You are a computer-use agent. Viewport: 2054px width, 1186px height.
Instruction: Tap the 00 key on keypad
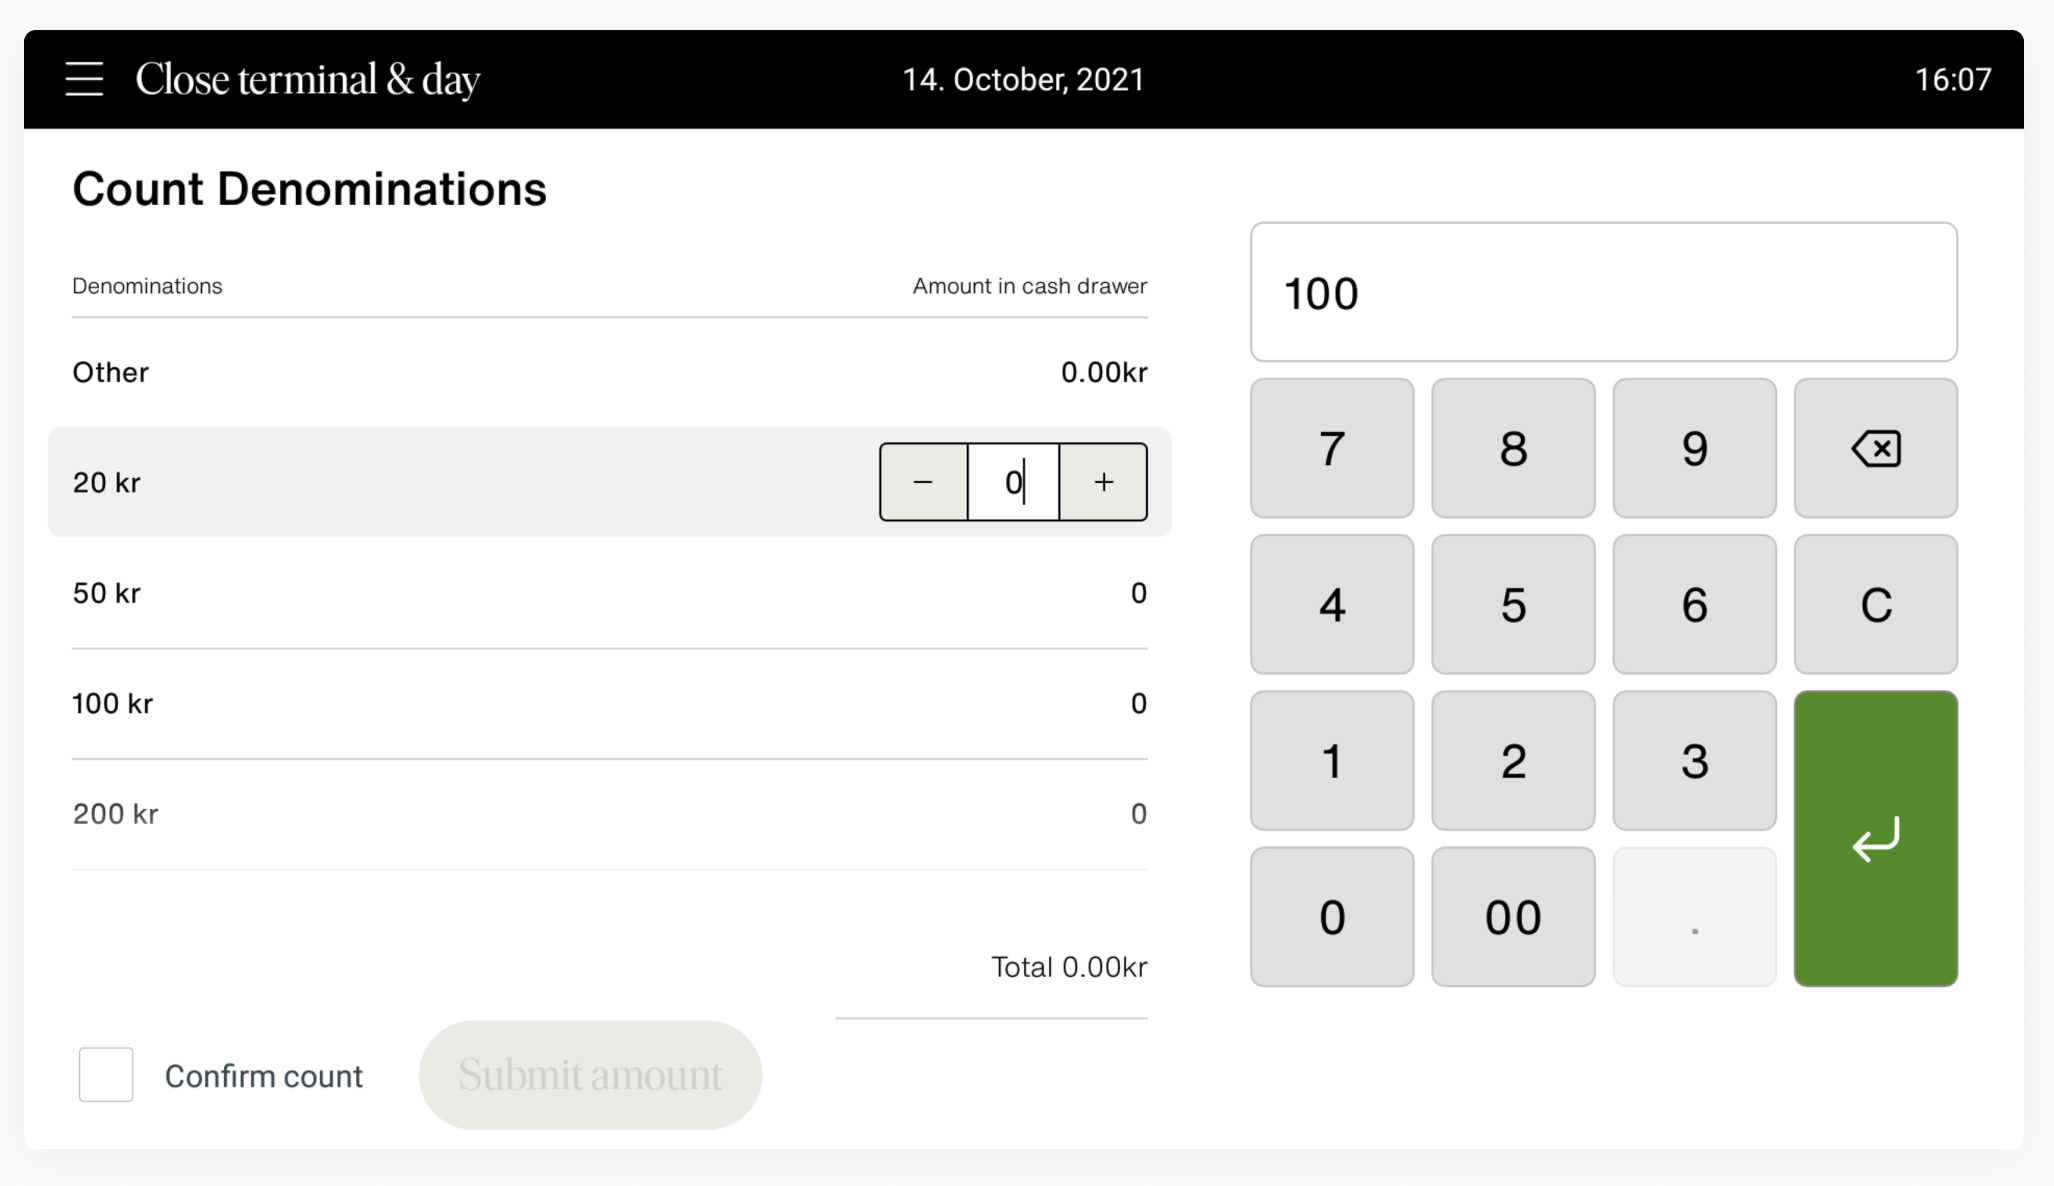click(x=1513, y=917)
